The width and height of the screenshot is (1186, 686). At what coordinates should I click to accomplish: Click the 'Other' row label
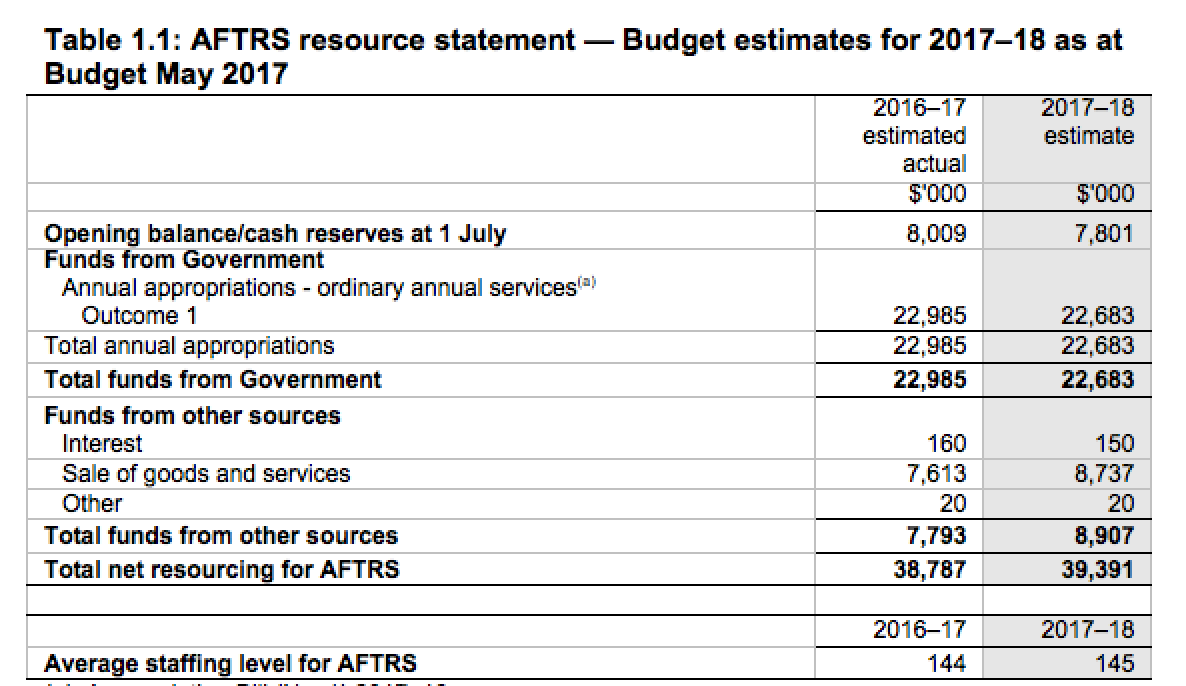click(92, 504)
